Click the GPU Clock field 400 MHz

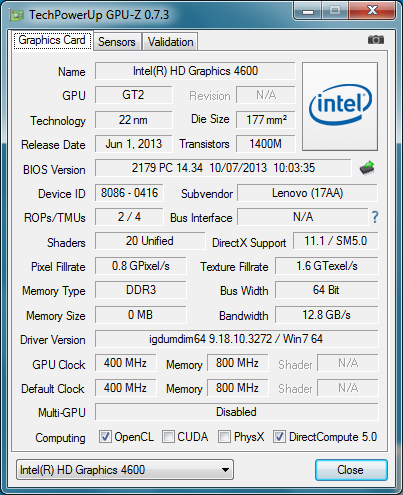(x=125, y=363)
